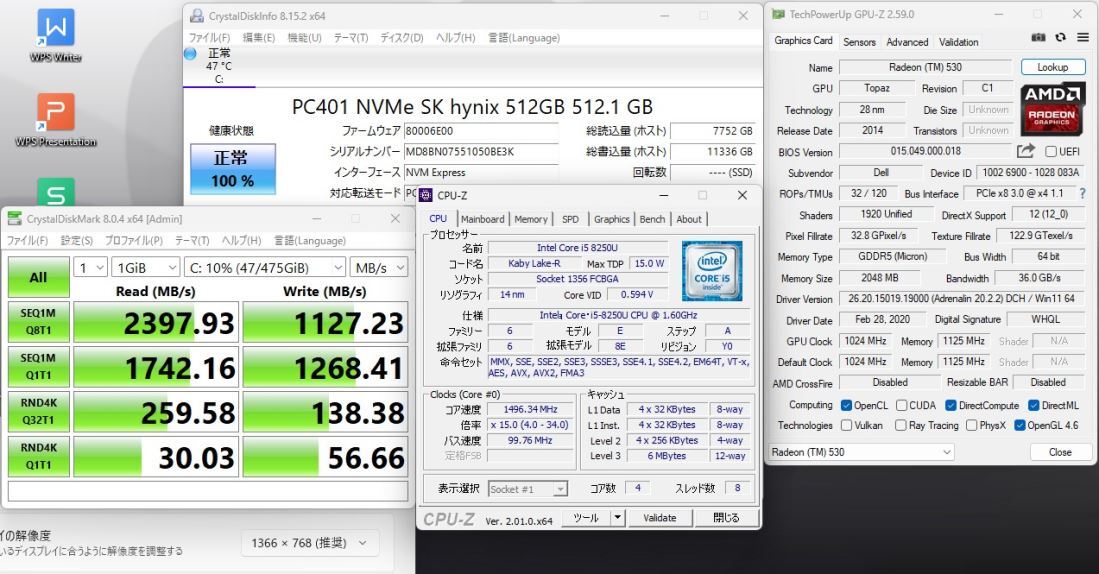Image resolution: width=1099 pixels, height=574 pixels.
Task: Open 設定(S) menu in CrystalDiskMark
Action: tap(76, 240)
